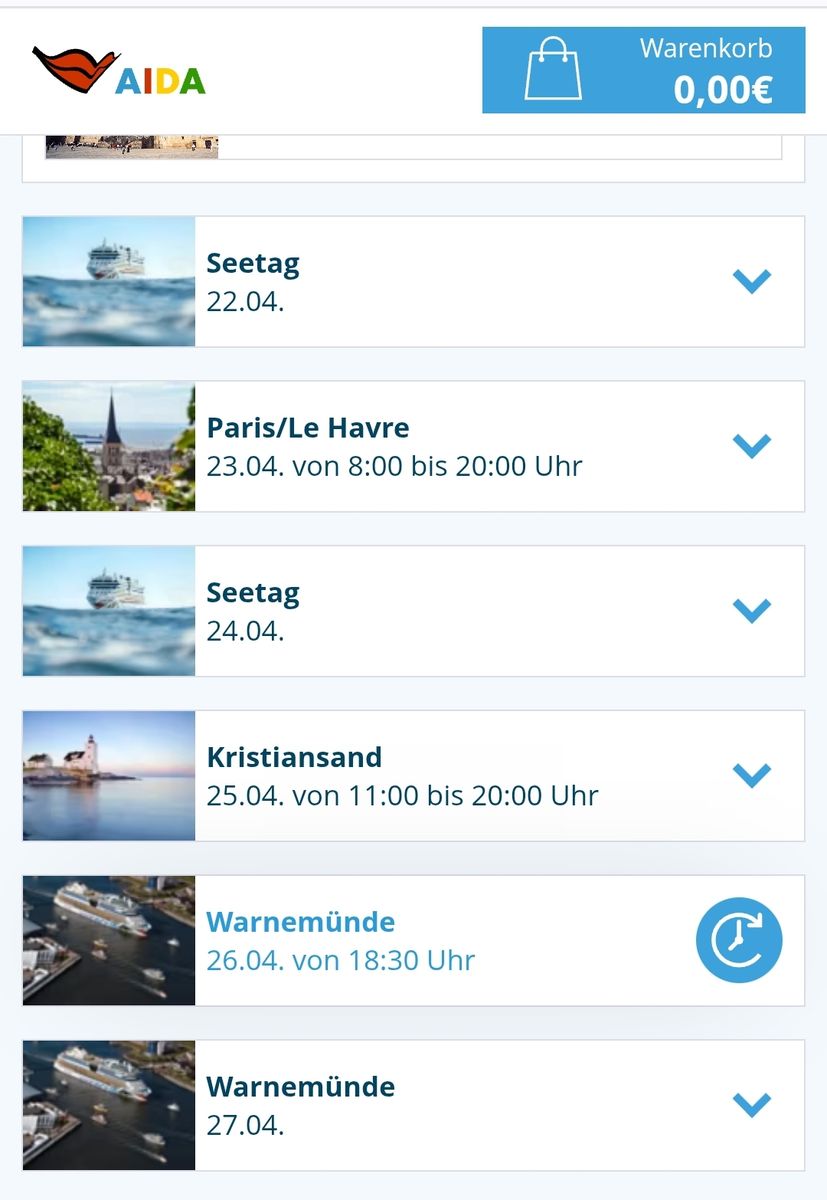The image size is (827, 1200).
Task: Open the Warnemünde 27.04. harbor thumbnail
Action: coord(109,1105)
